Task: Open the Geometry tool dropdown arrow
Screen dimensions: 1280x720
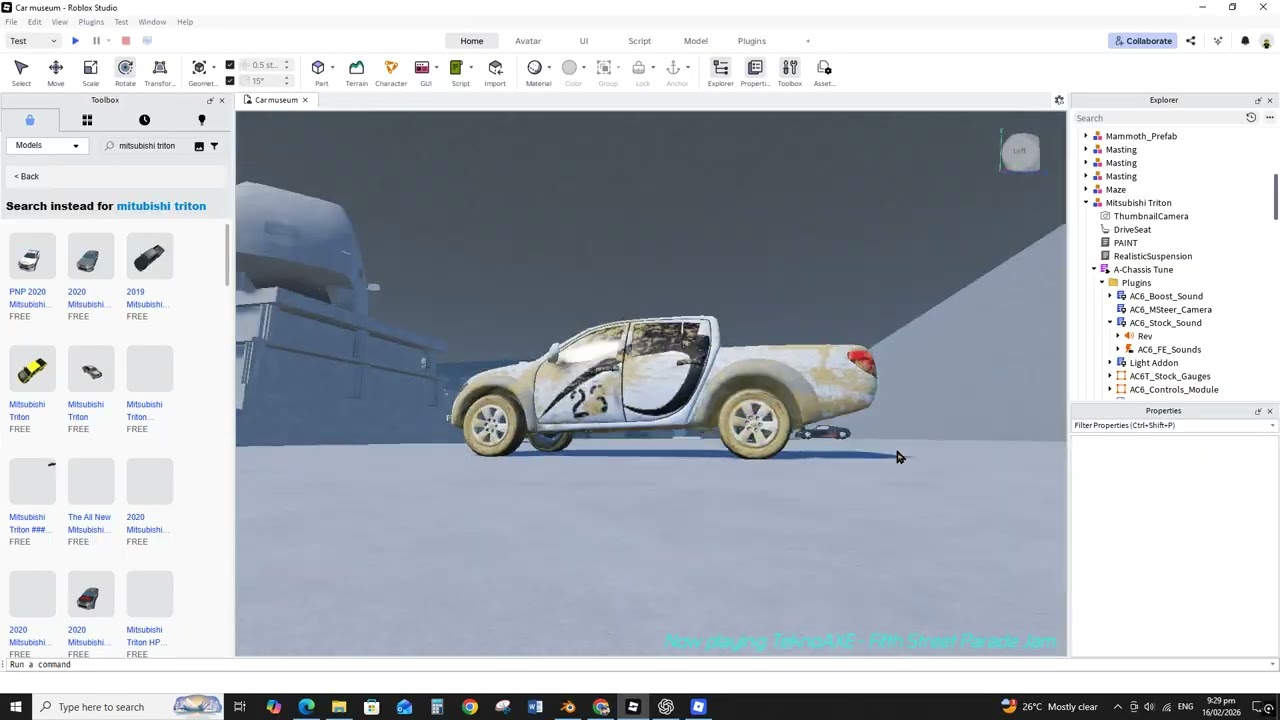Action: (x=213, y=68)
